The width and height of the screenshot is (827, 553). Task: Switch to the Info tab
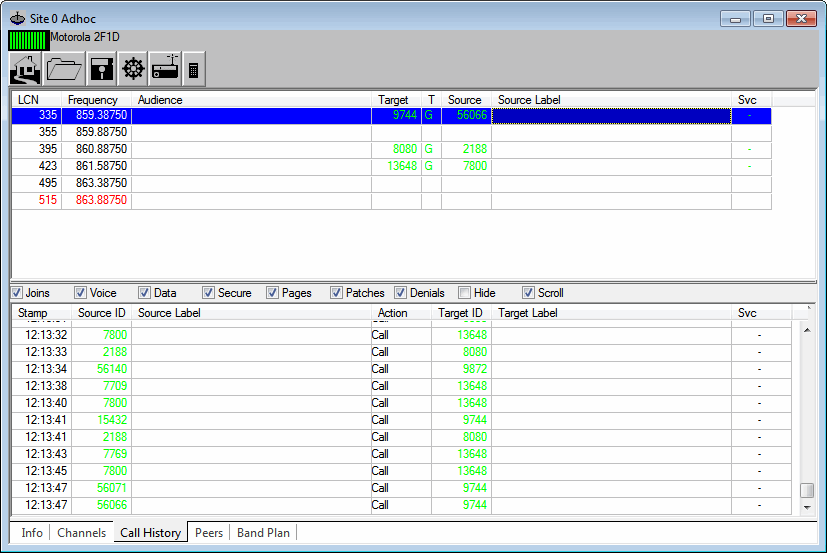pyautogui.click(x=32, y=533)
